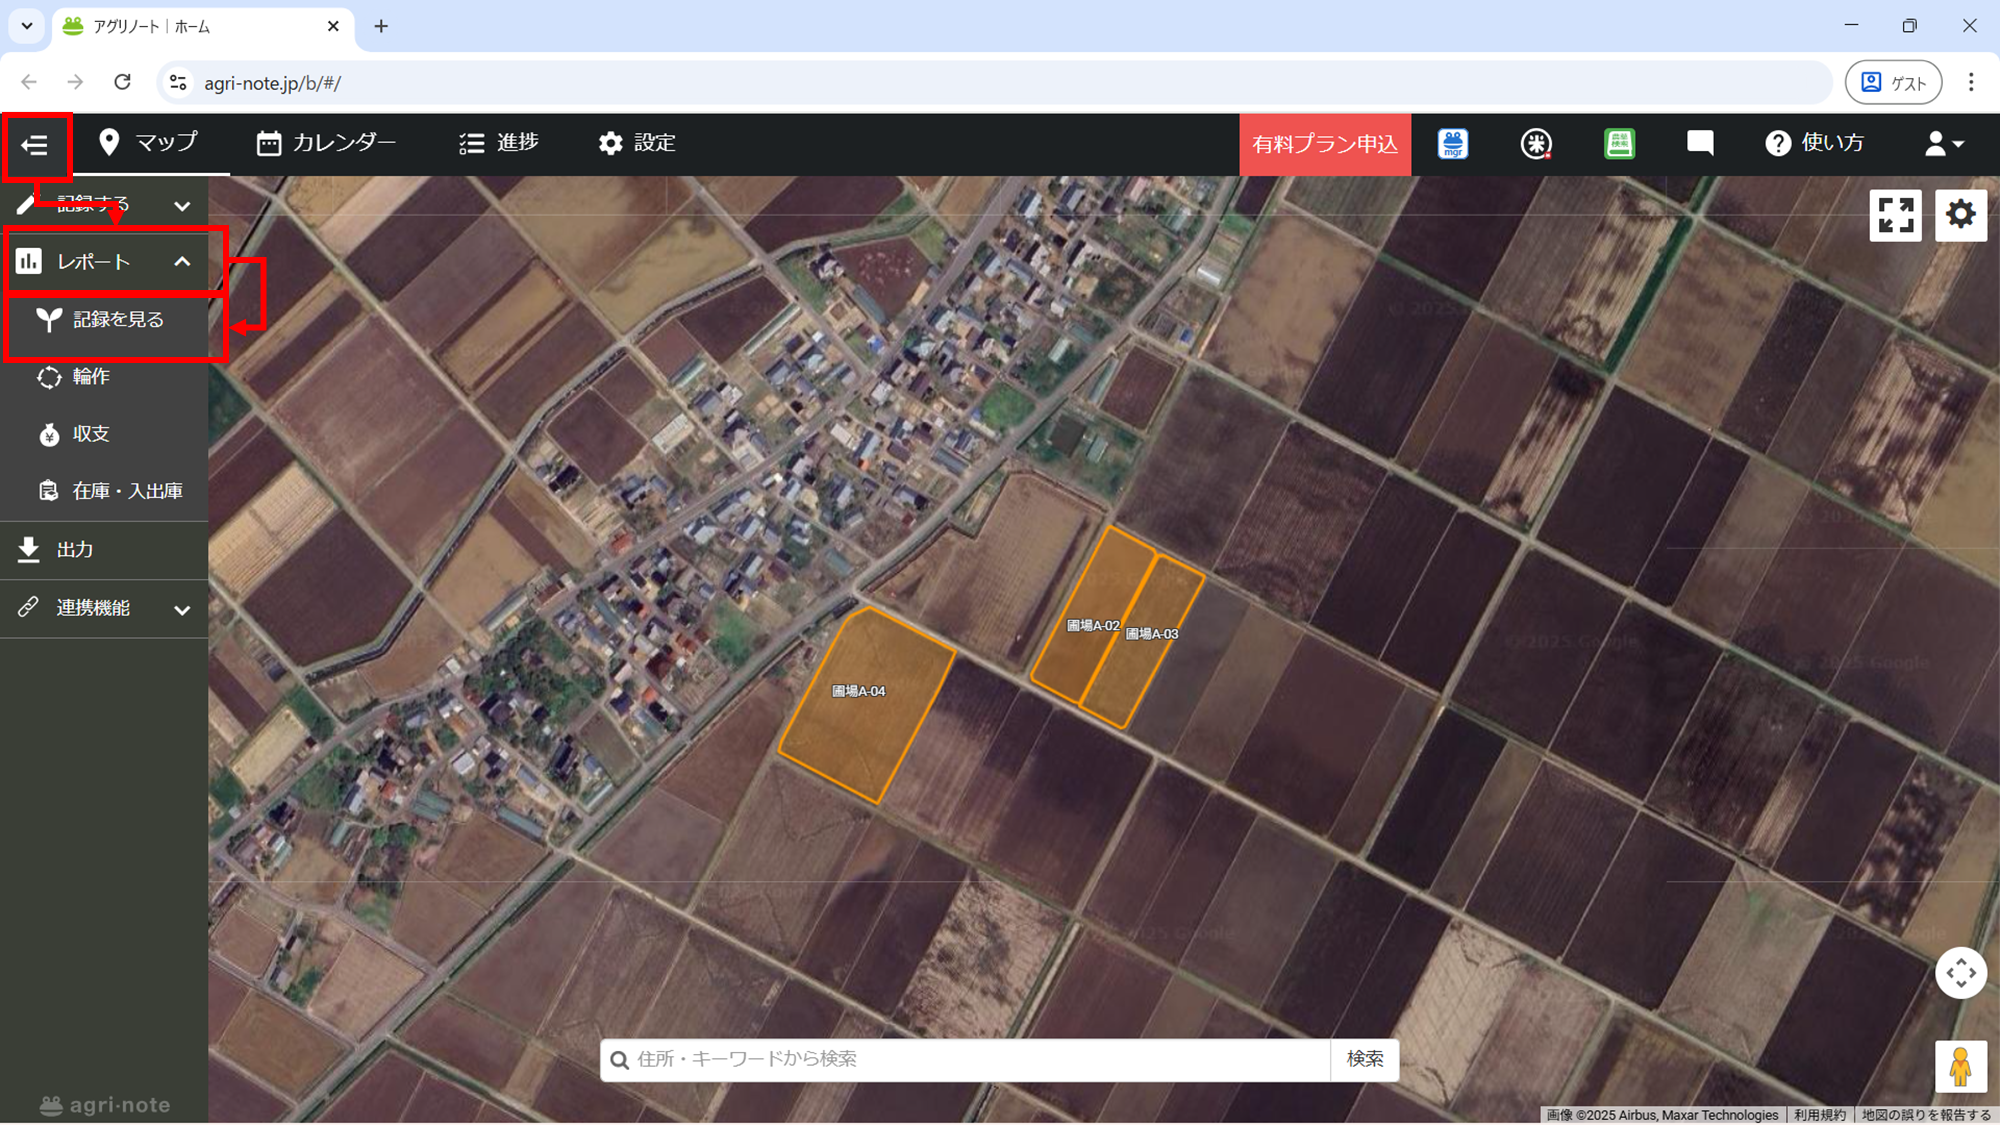2000x1125 pixels.
Task: Click the agri-note logo in sidebar
Action: click(x=104, y=1105)
